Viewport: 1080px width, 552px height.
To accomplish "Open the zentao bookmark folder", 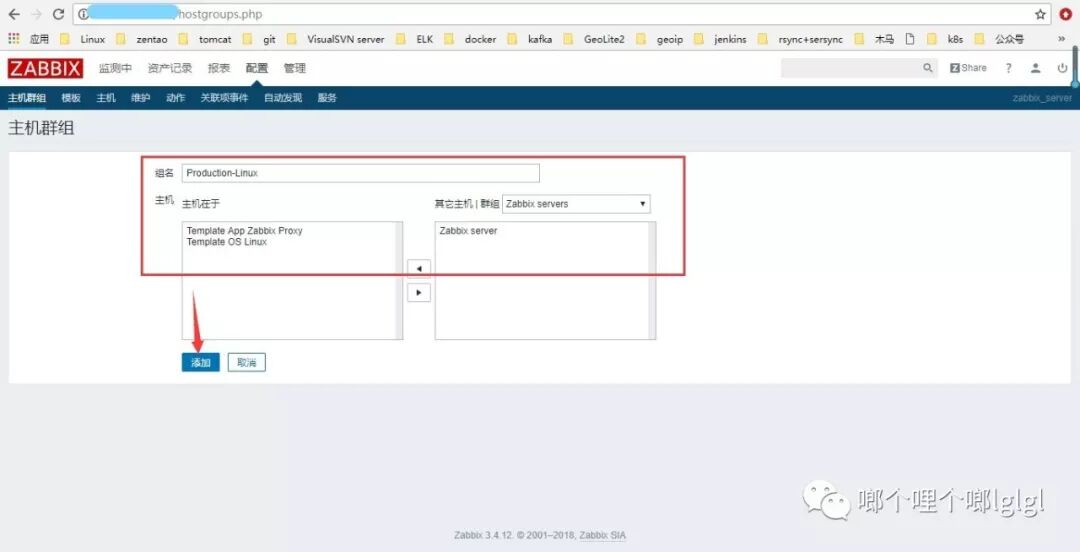I will point(143,39).
